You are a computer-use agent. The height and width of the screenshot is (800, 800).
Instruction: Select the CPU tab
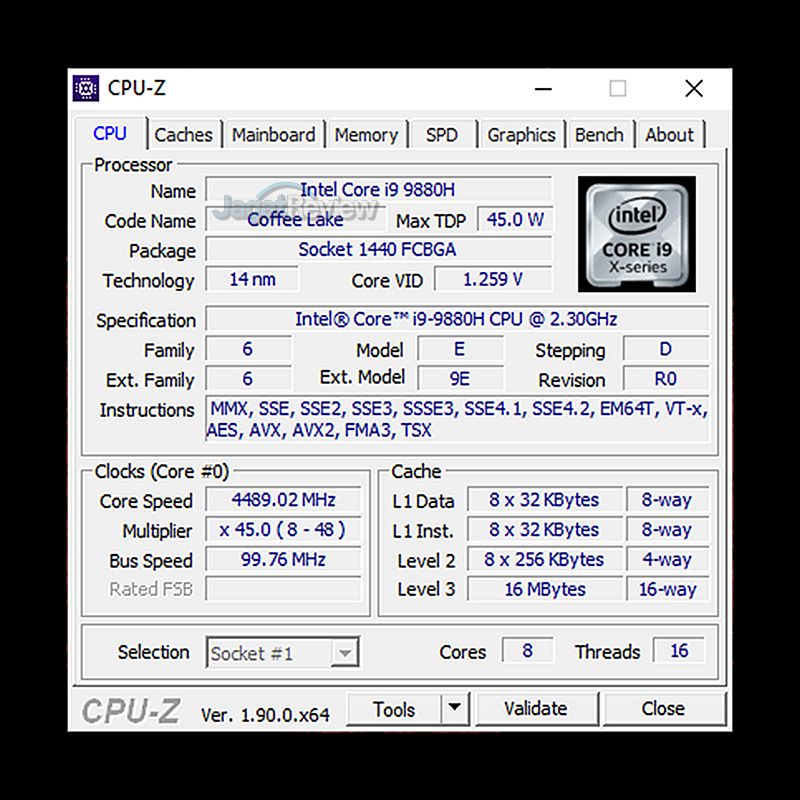[x=110, y=134]
